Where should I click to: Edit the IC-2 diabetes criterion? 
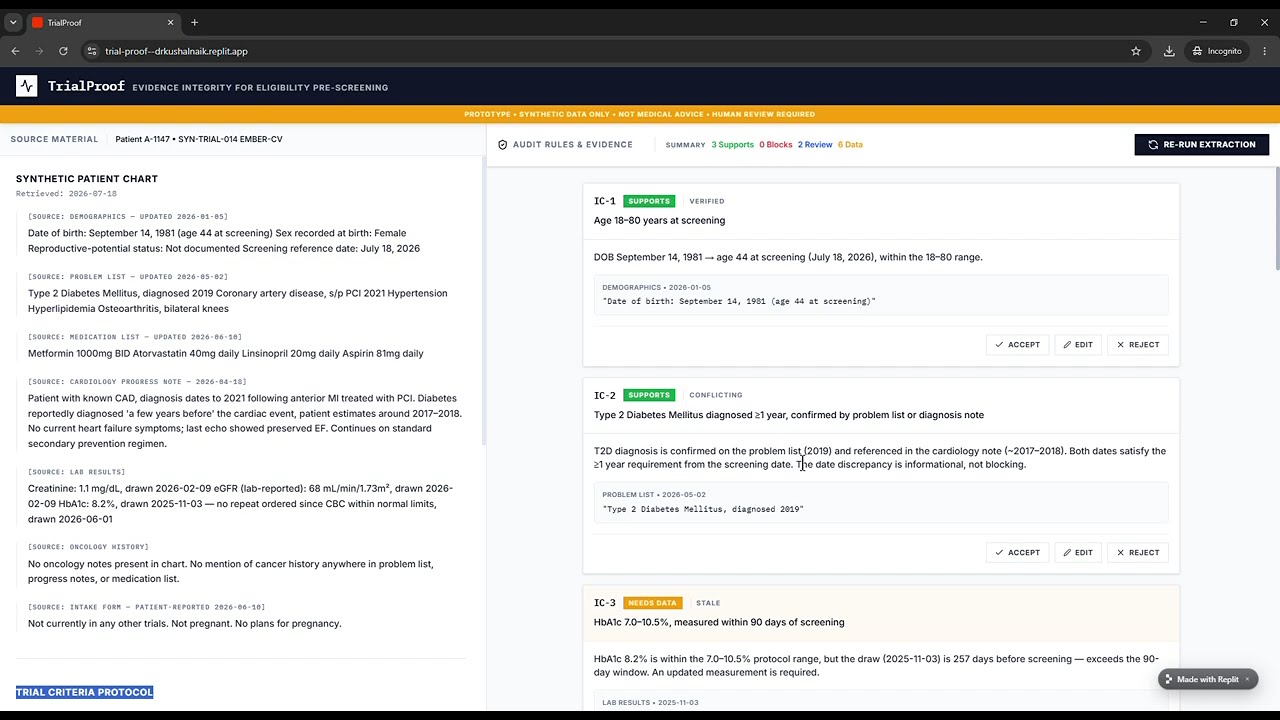click(1078, 552)
